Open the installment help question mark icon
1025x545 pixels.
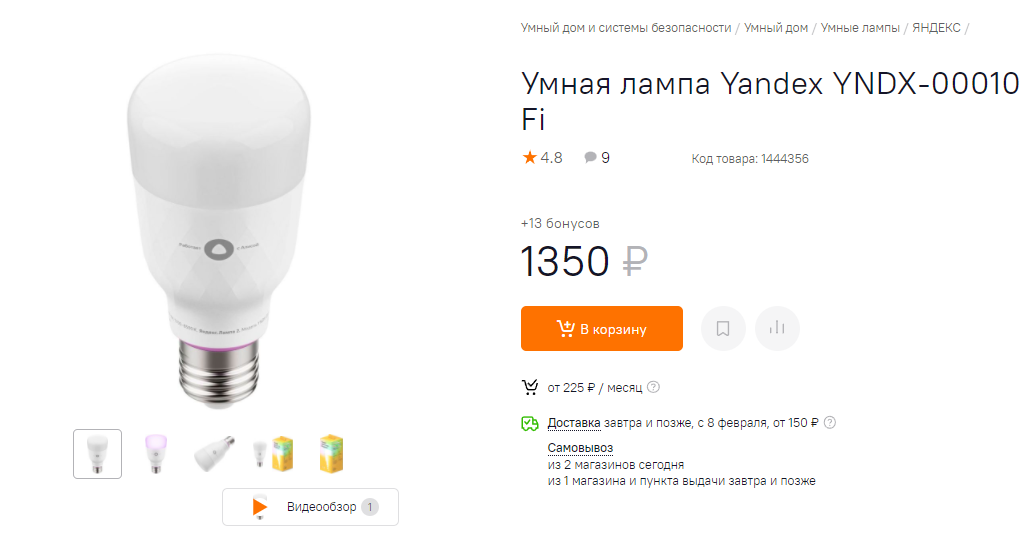653,387
